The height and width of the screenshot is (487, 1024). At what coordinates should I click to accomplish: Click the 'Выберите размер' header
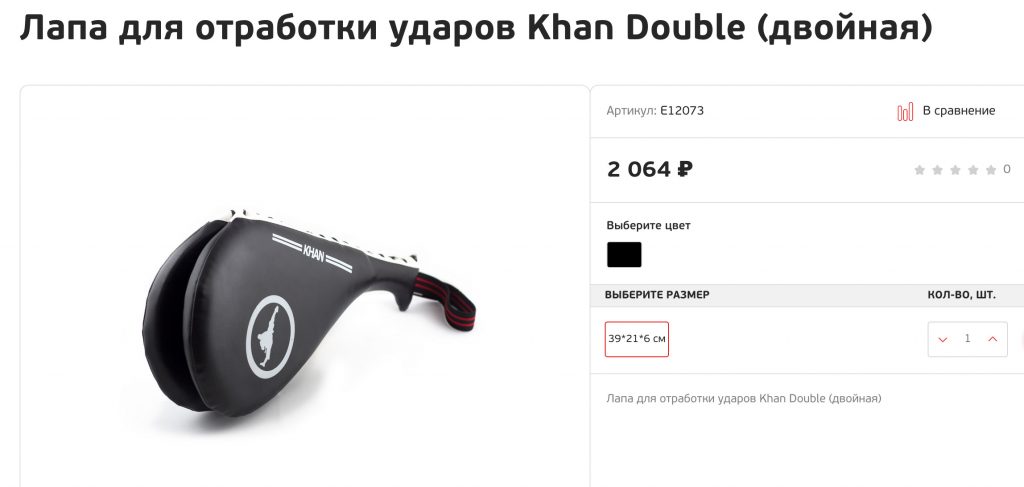657,295
